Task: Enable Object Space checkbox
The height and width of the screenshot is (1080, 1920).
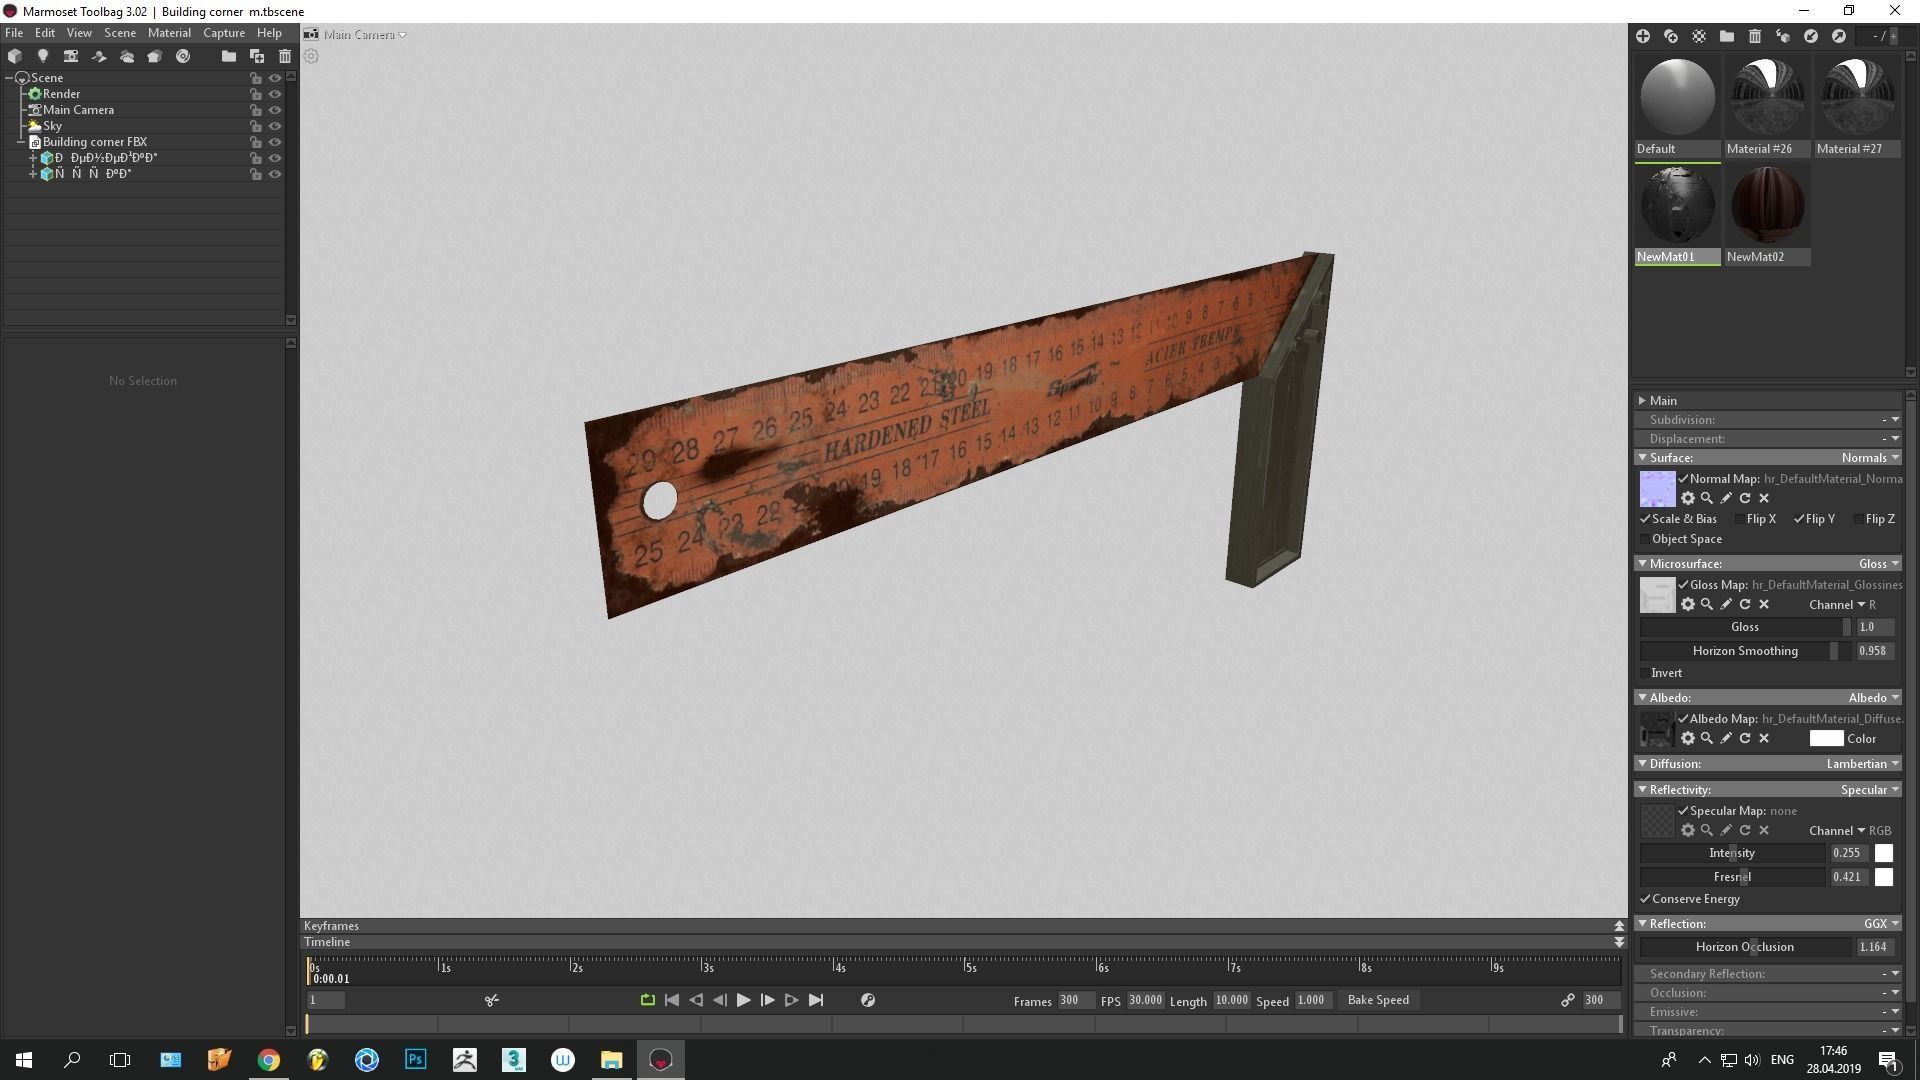Action: click(1646, 539)
